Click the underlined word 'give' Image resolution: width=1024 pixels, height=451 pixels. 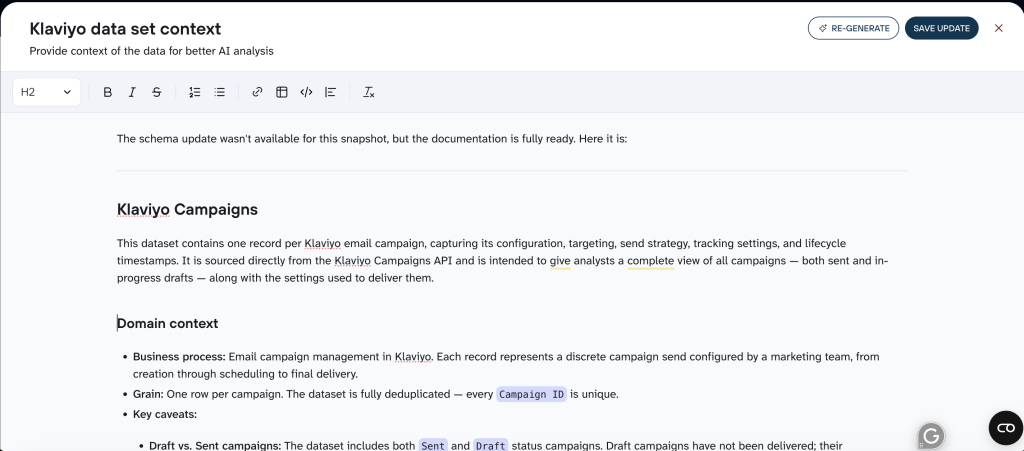click(560, 261)
